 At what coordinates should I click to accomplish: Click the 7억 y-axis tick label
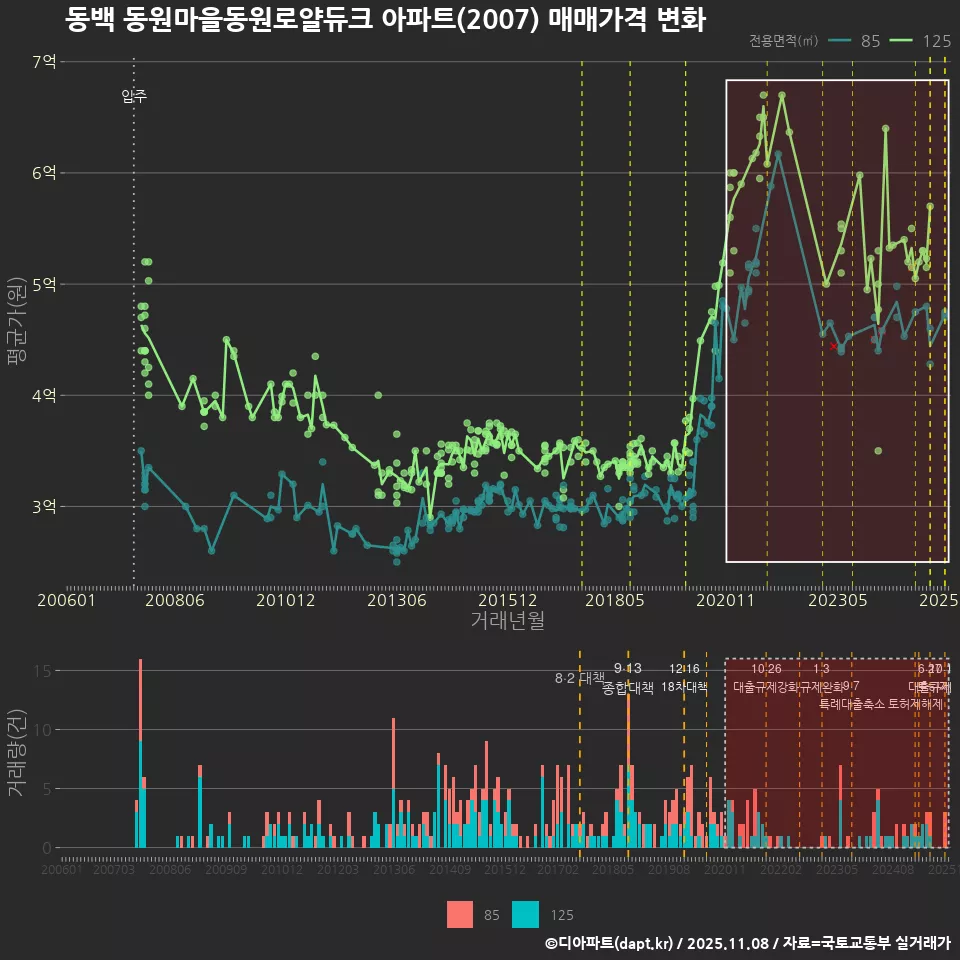point(44,62)
